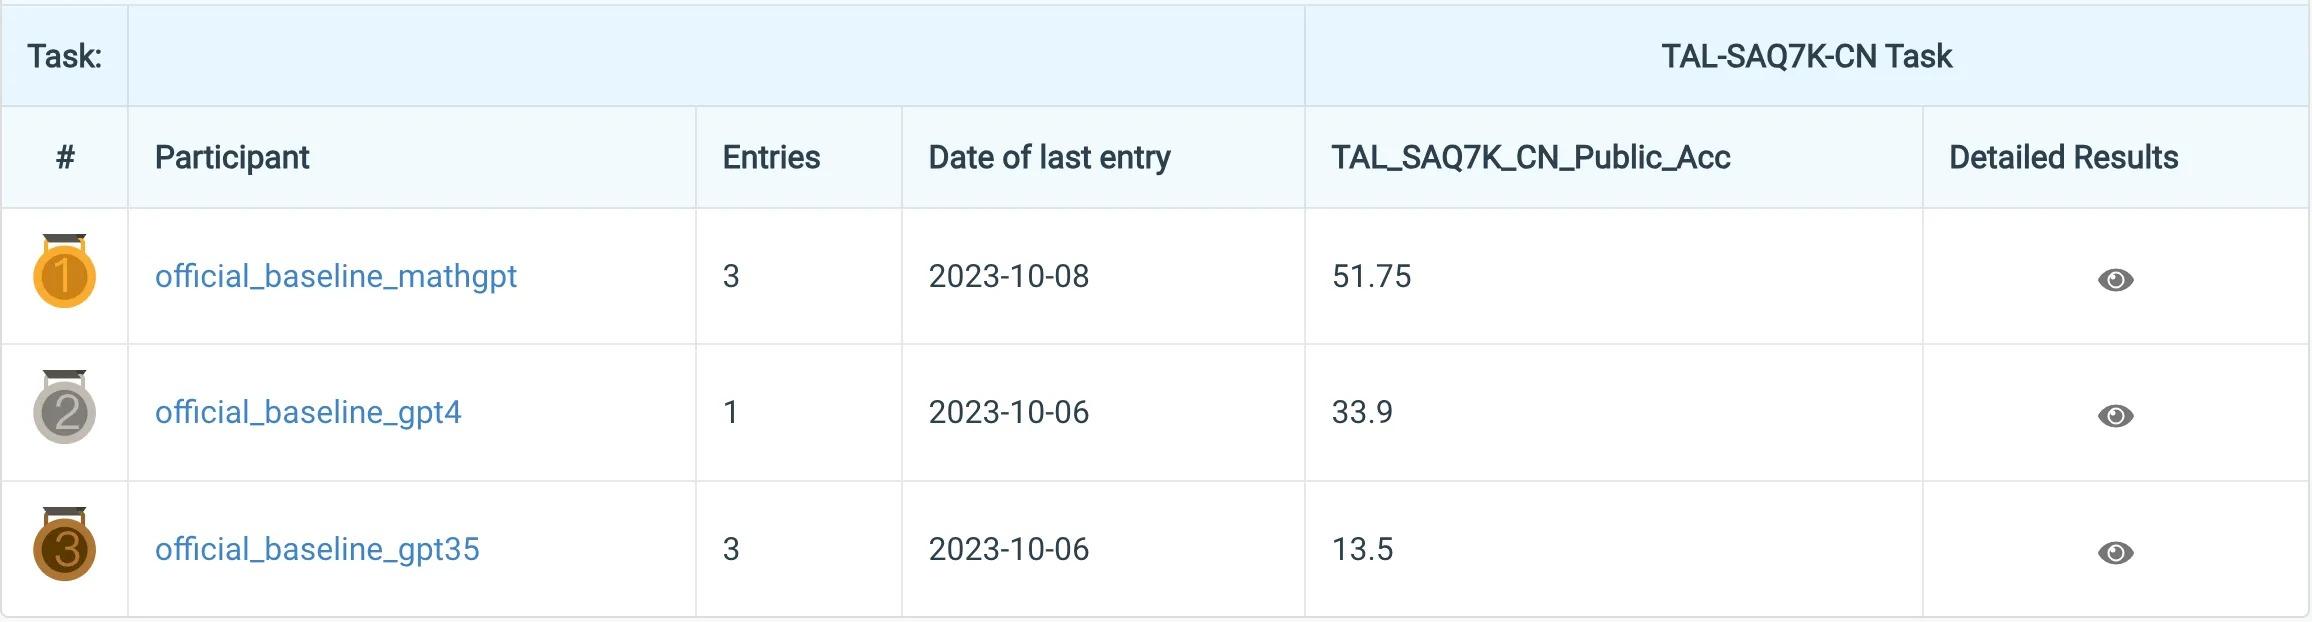Select the TAL-SAQ7K-CN Task header

coord(1806,56)
